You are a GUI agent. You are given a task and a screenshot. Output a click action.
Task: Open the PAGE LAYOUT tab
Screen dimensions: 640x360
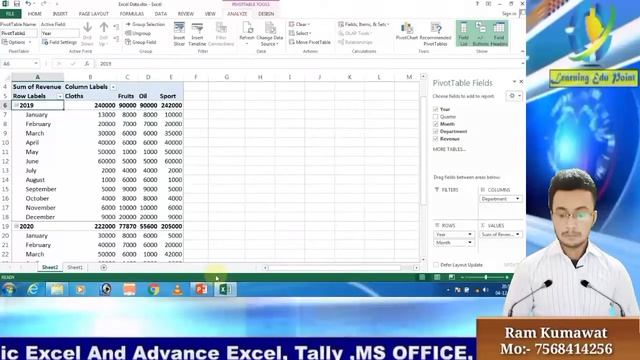click(93, 14)
